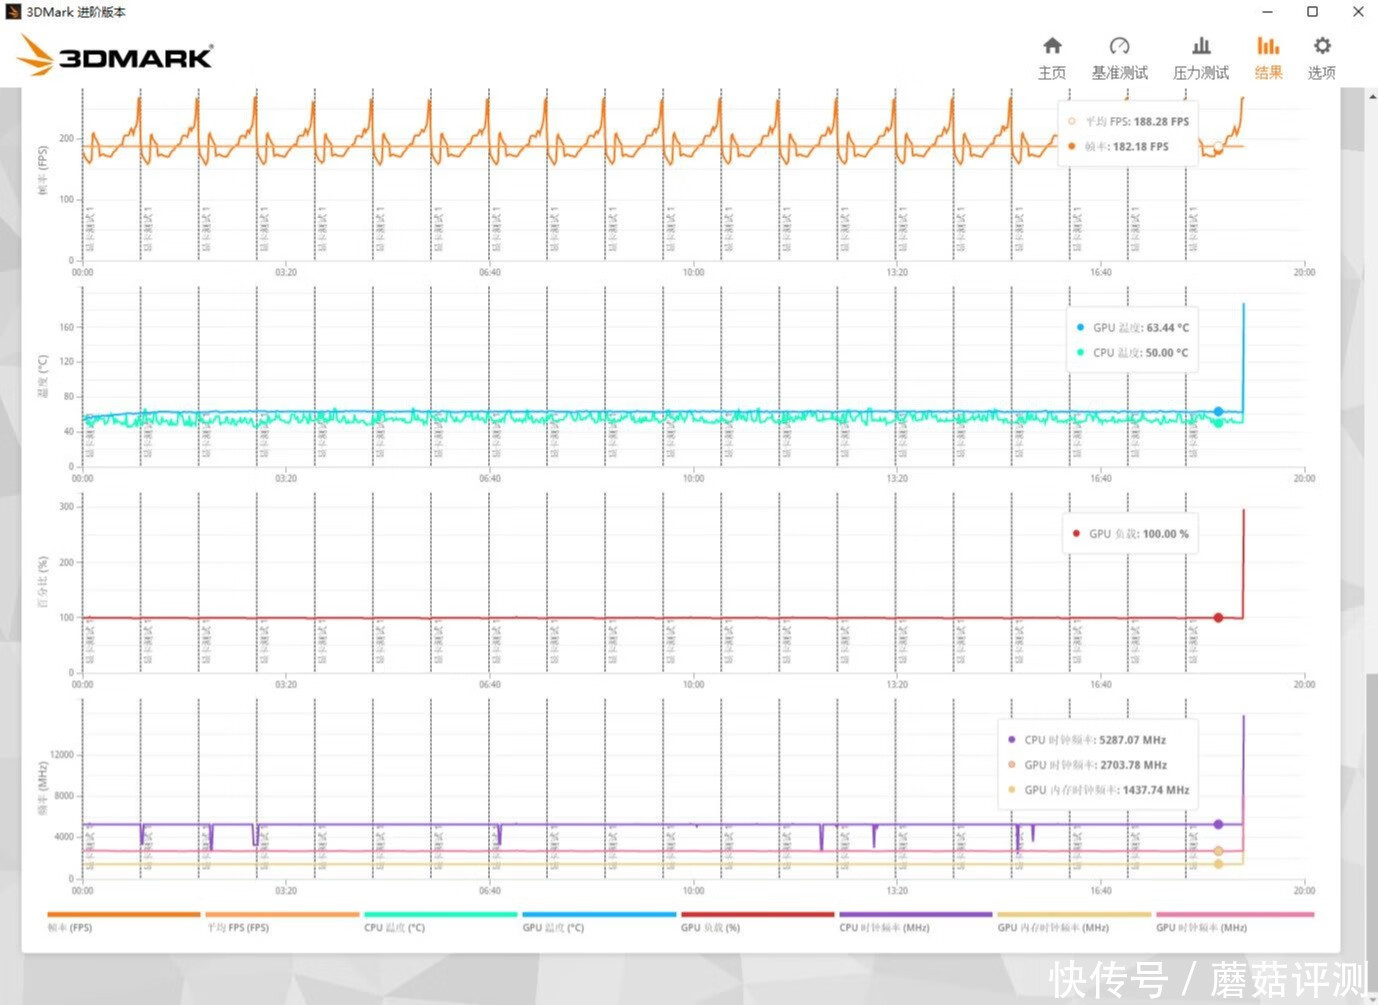The height and width of the screenshot is (1005, 1378).
Task: Select the 结果 results chart icon
Action: click(1268, 57)
